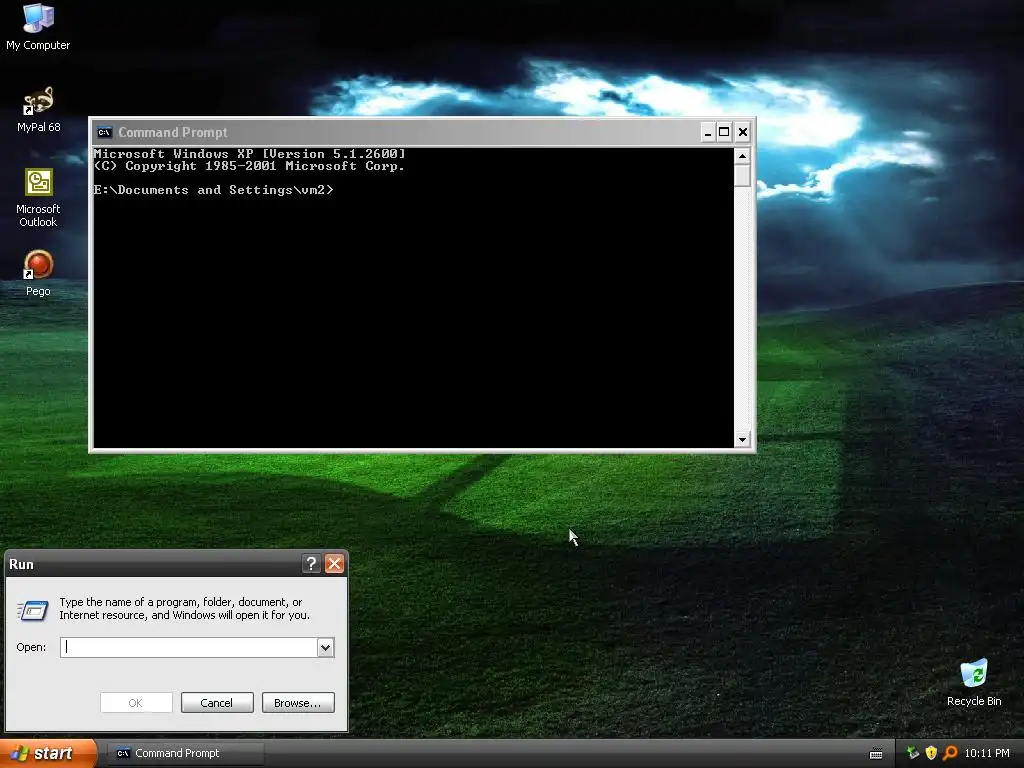
Task: Select the Pego desktop shortcut
Action: pyautogui.click(x=38, y=273)
